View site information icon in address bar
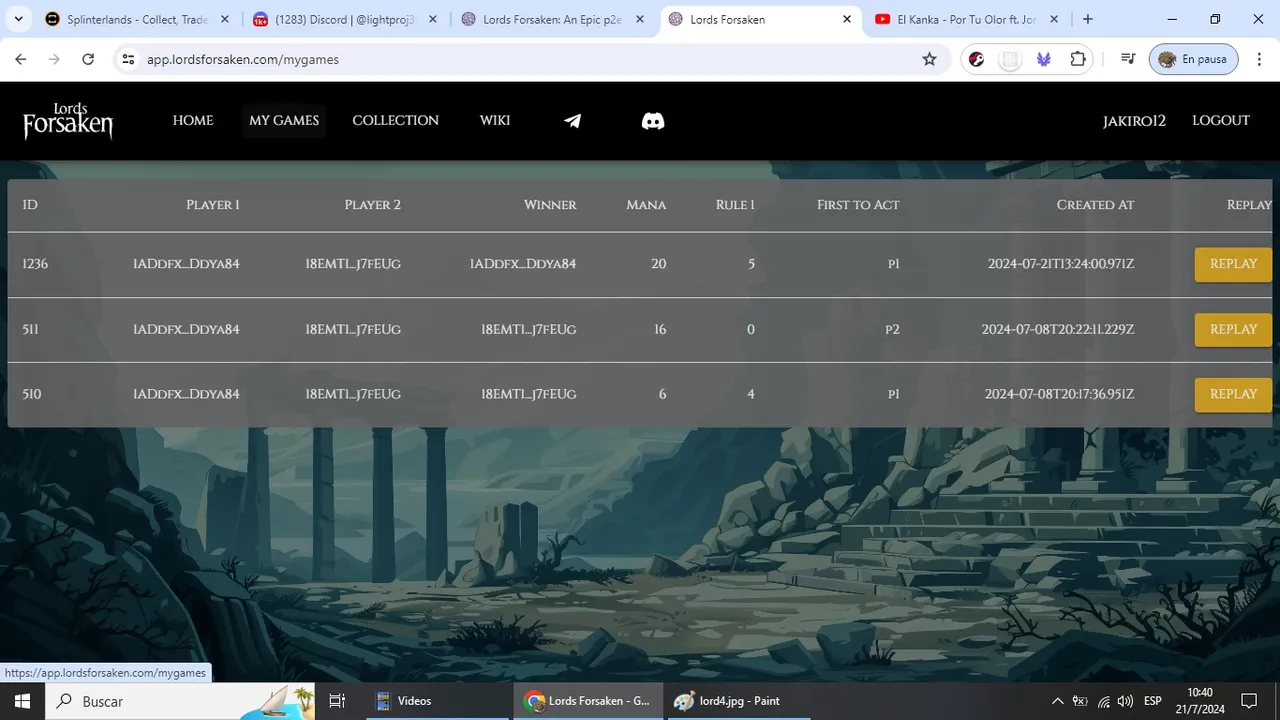This screenshot has height=720, width=1280. click(x=128, y=59)
